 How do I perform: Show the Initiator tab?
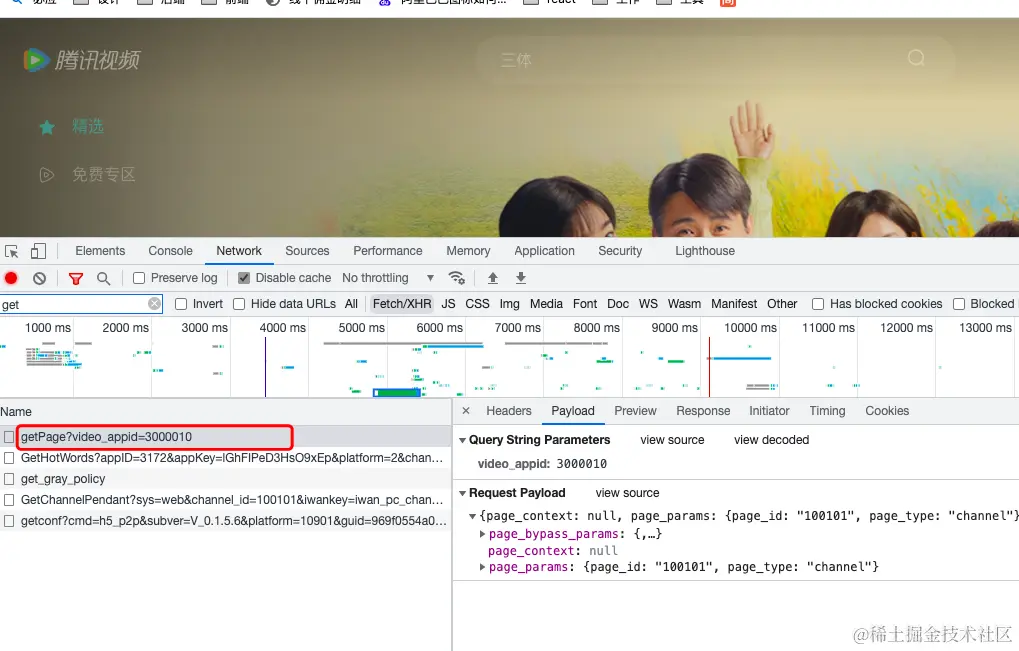click(769, 411)
